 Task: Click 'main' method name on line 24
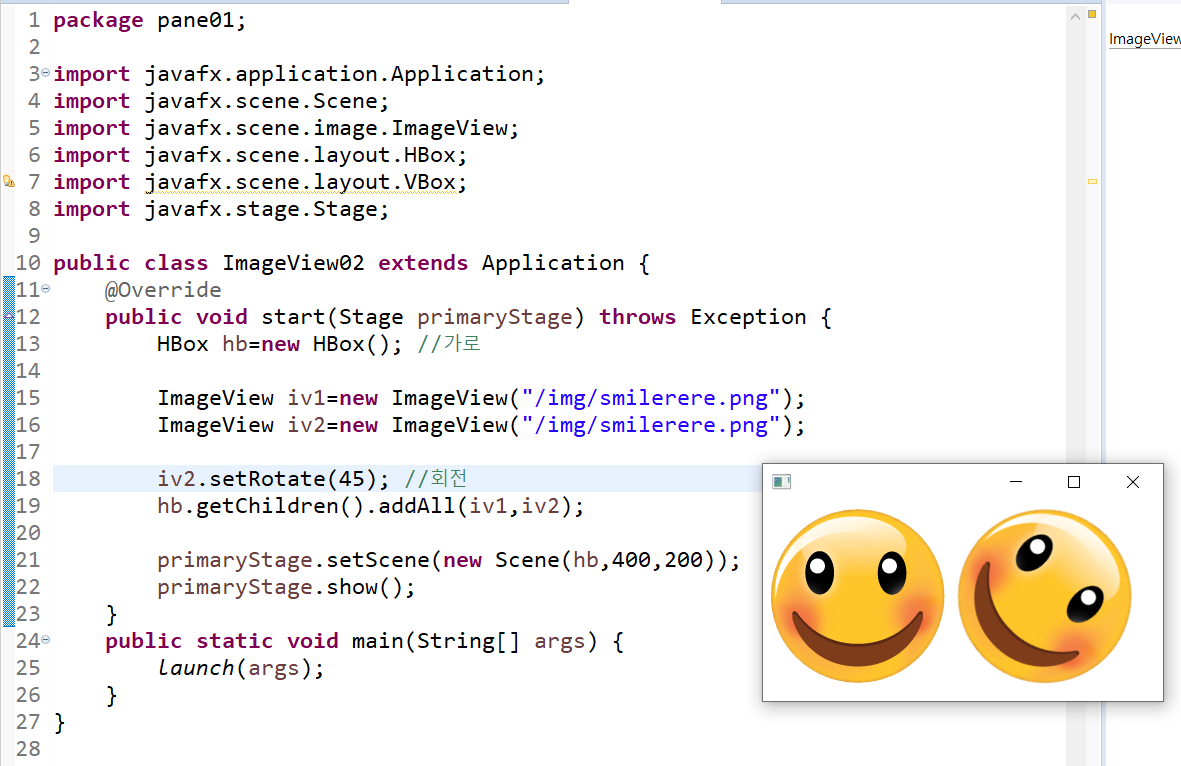[x=377, y=641]
